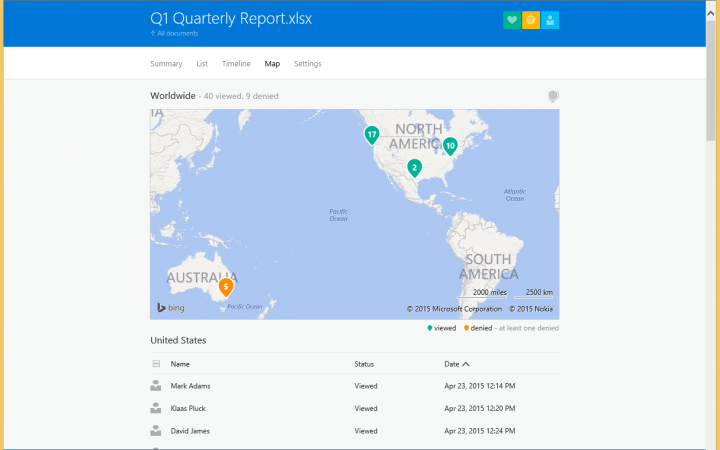720x450 pixels.
Task: Click Viewed status for Klaas Pluck
Action: click(366, 408)
